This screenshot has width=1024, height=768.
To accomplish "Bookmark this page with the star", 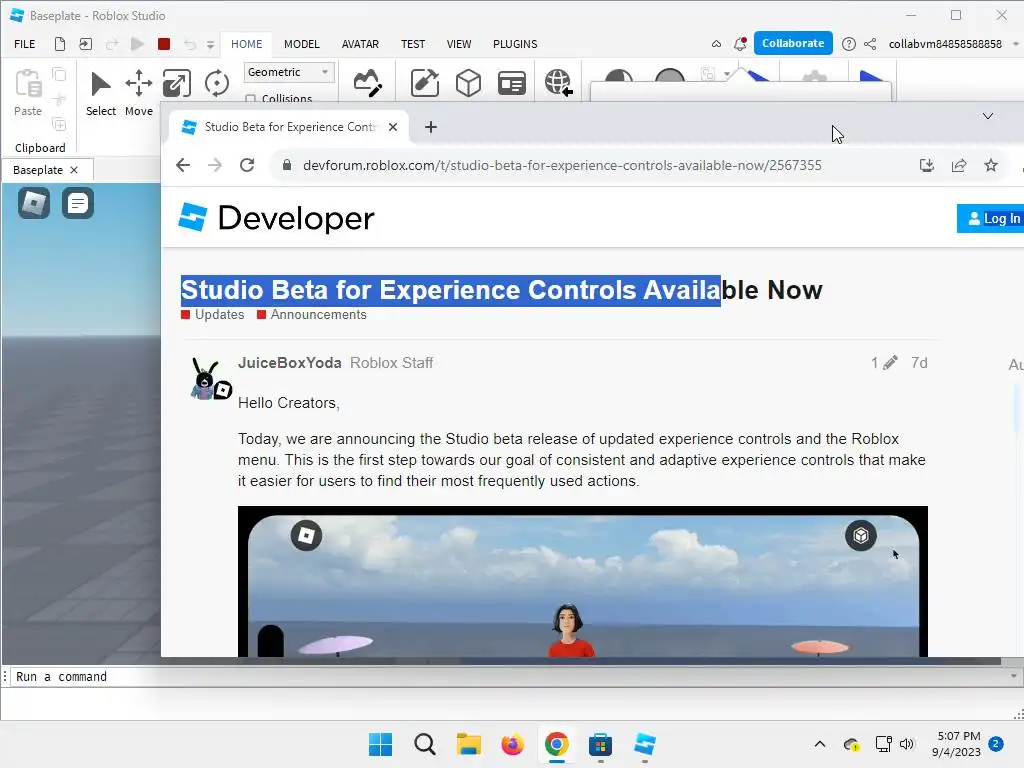I will click(991, 165).
